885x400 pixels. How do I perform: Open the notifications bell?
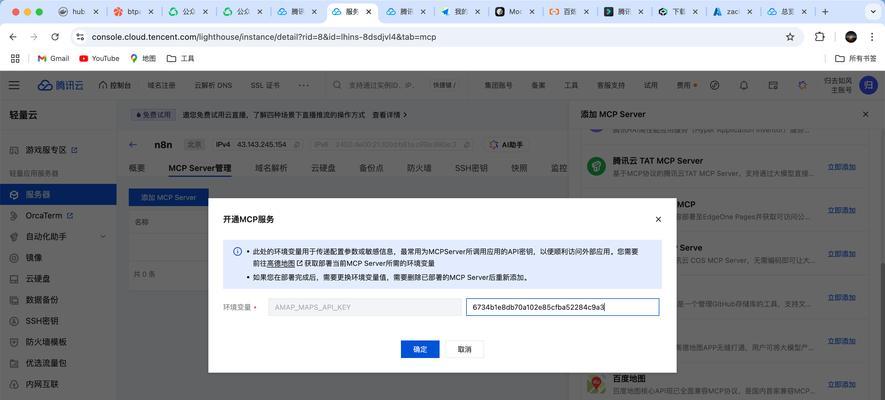point(744,85)
